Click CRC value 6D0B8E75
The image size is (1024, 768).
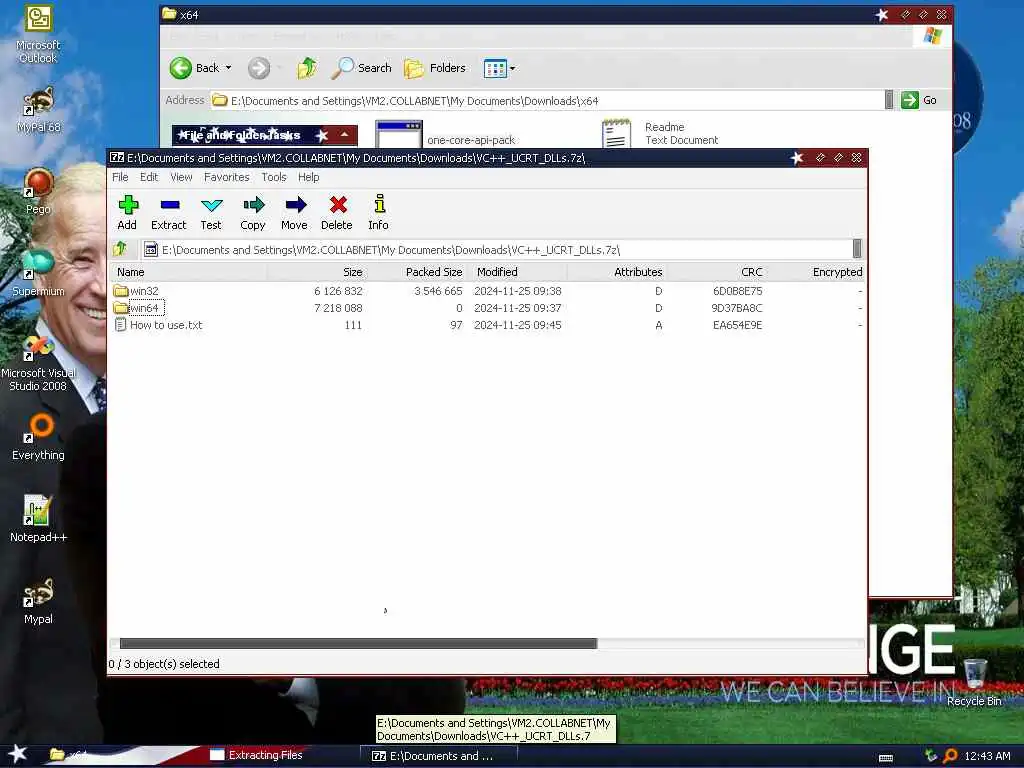737,291
